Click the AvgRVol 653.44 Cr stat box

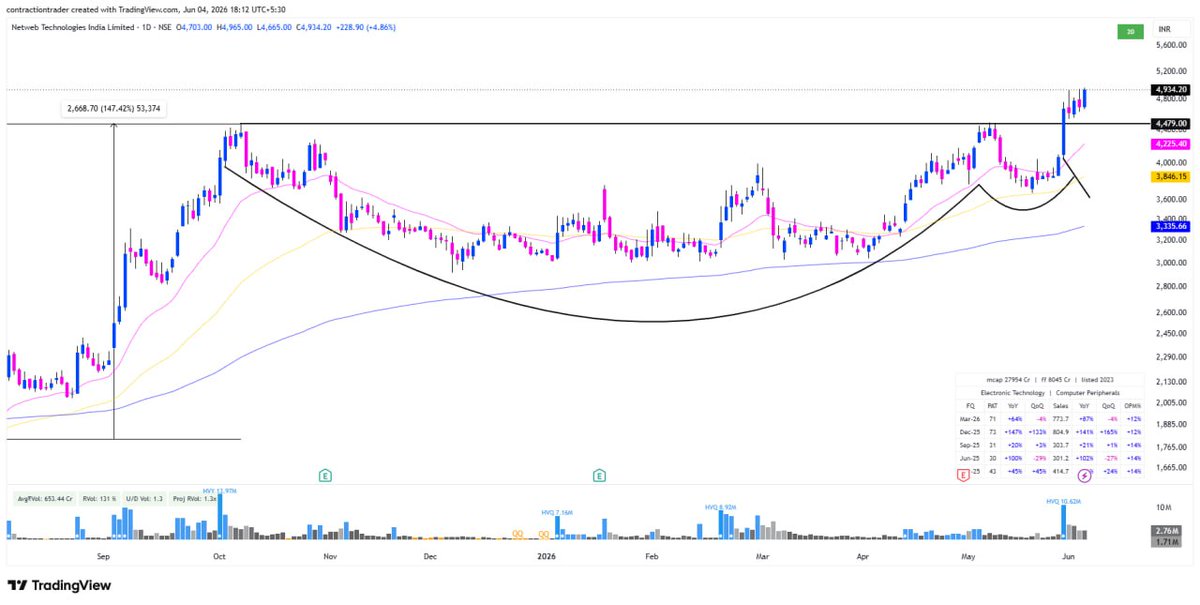47,497
